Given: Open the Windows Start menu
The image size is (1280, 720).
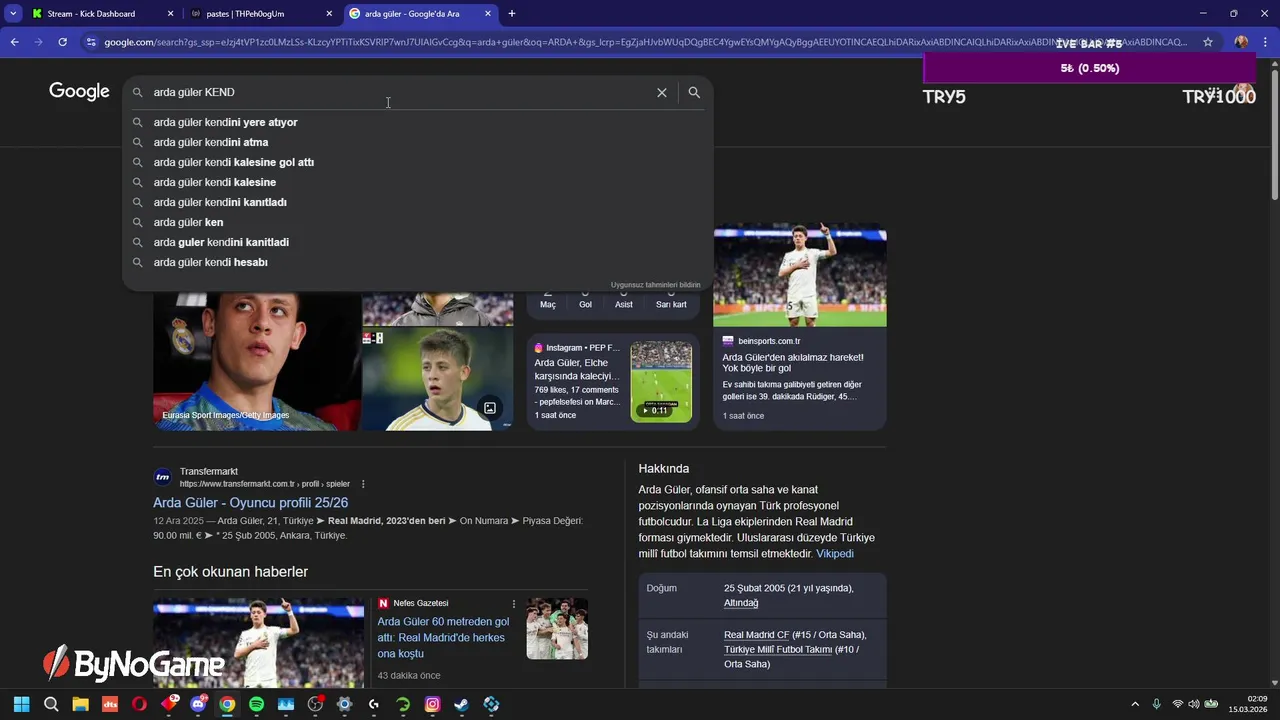Looking at the screenshot, I should pyautogui.click(x=21, y=704).
